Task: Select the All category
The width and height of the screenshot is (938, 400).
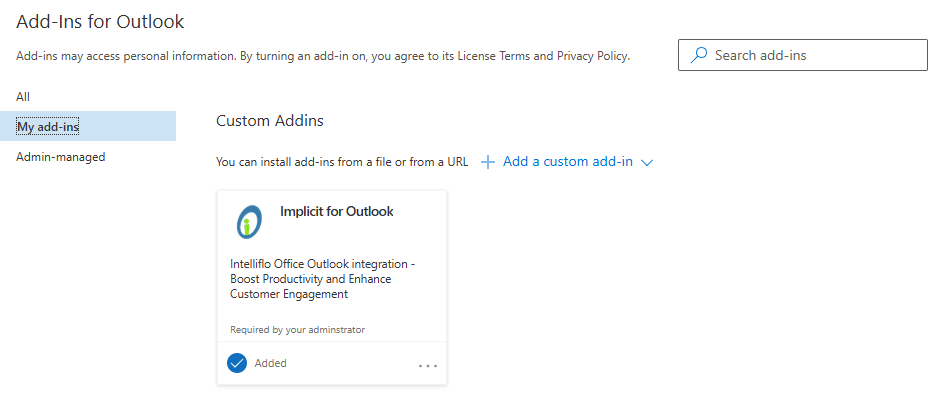Action: [23, 97]
